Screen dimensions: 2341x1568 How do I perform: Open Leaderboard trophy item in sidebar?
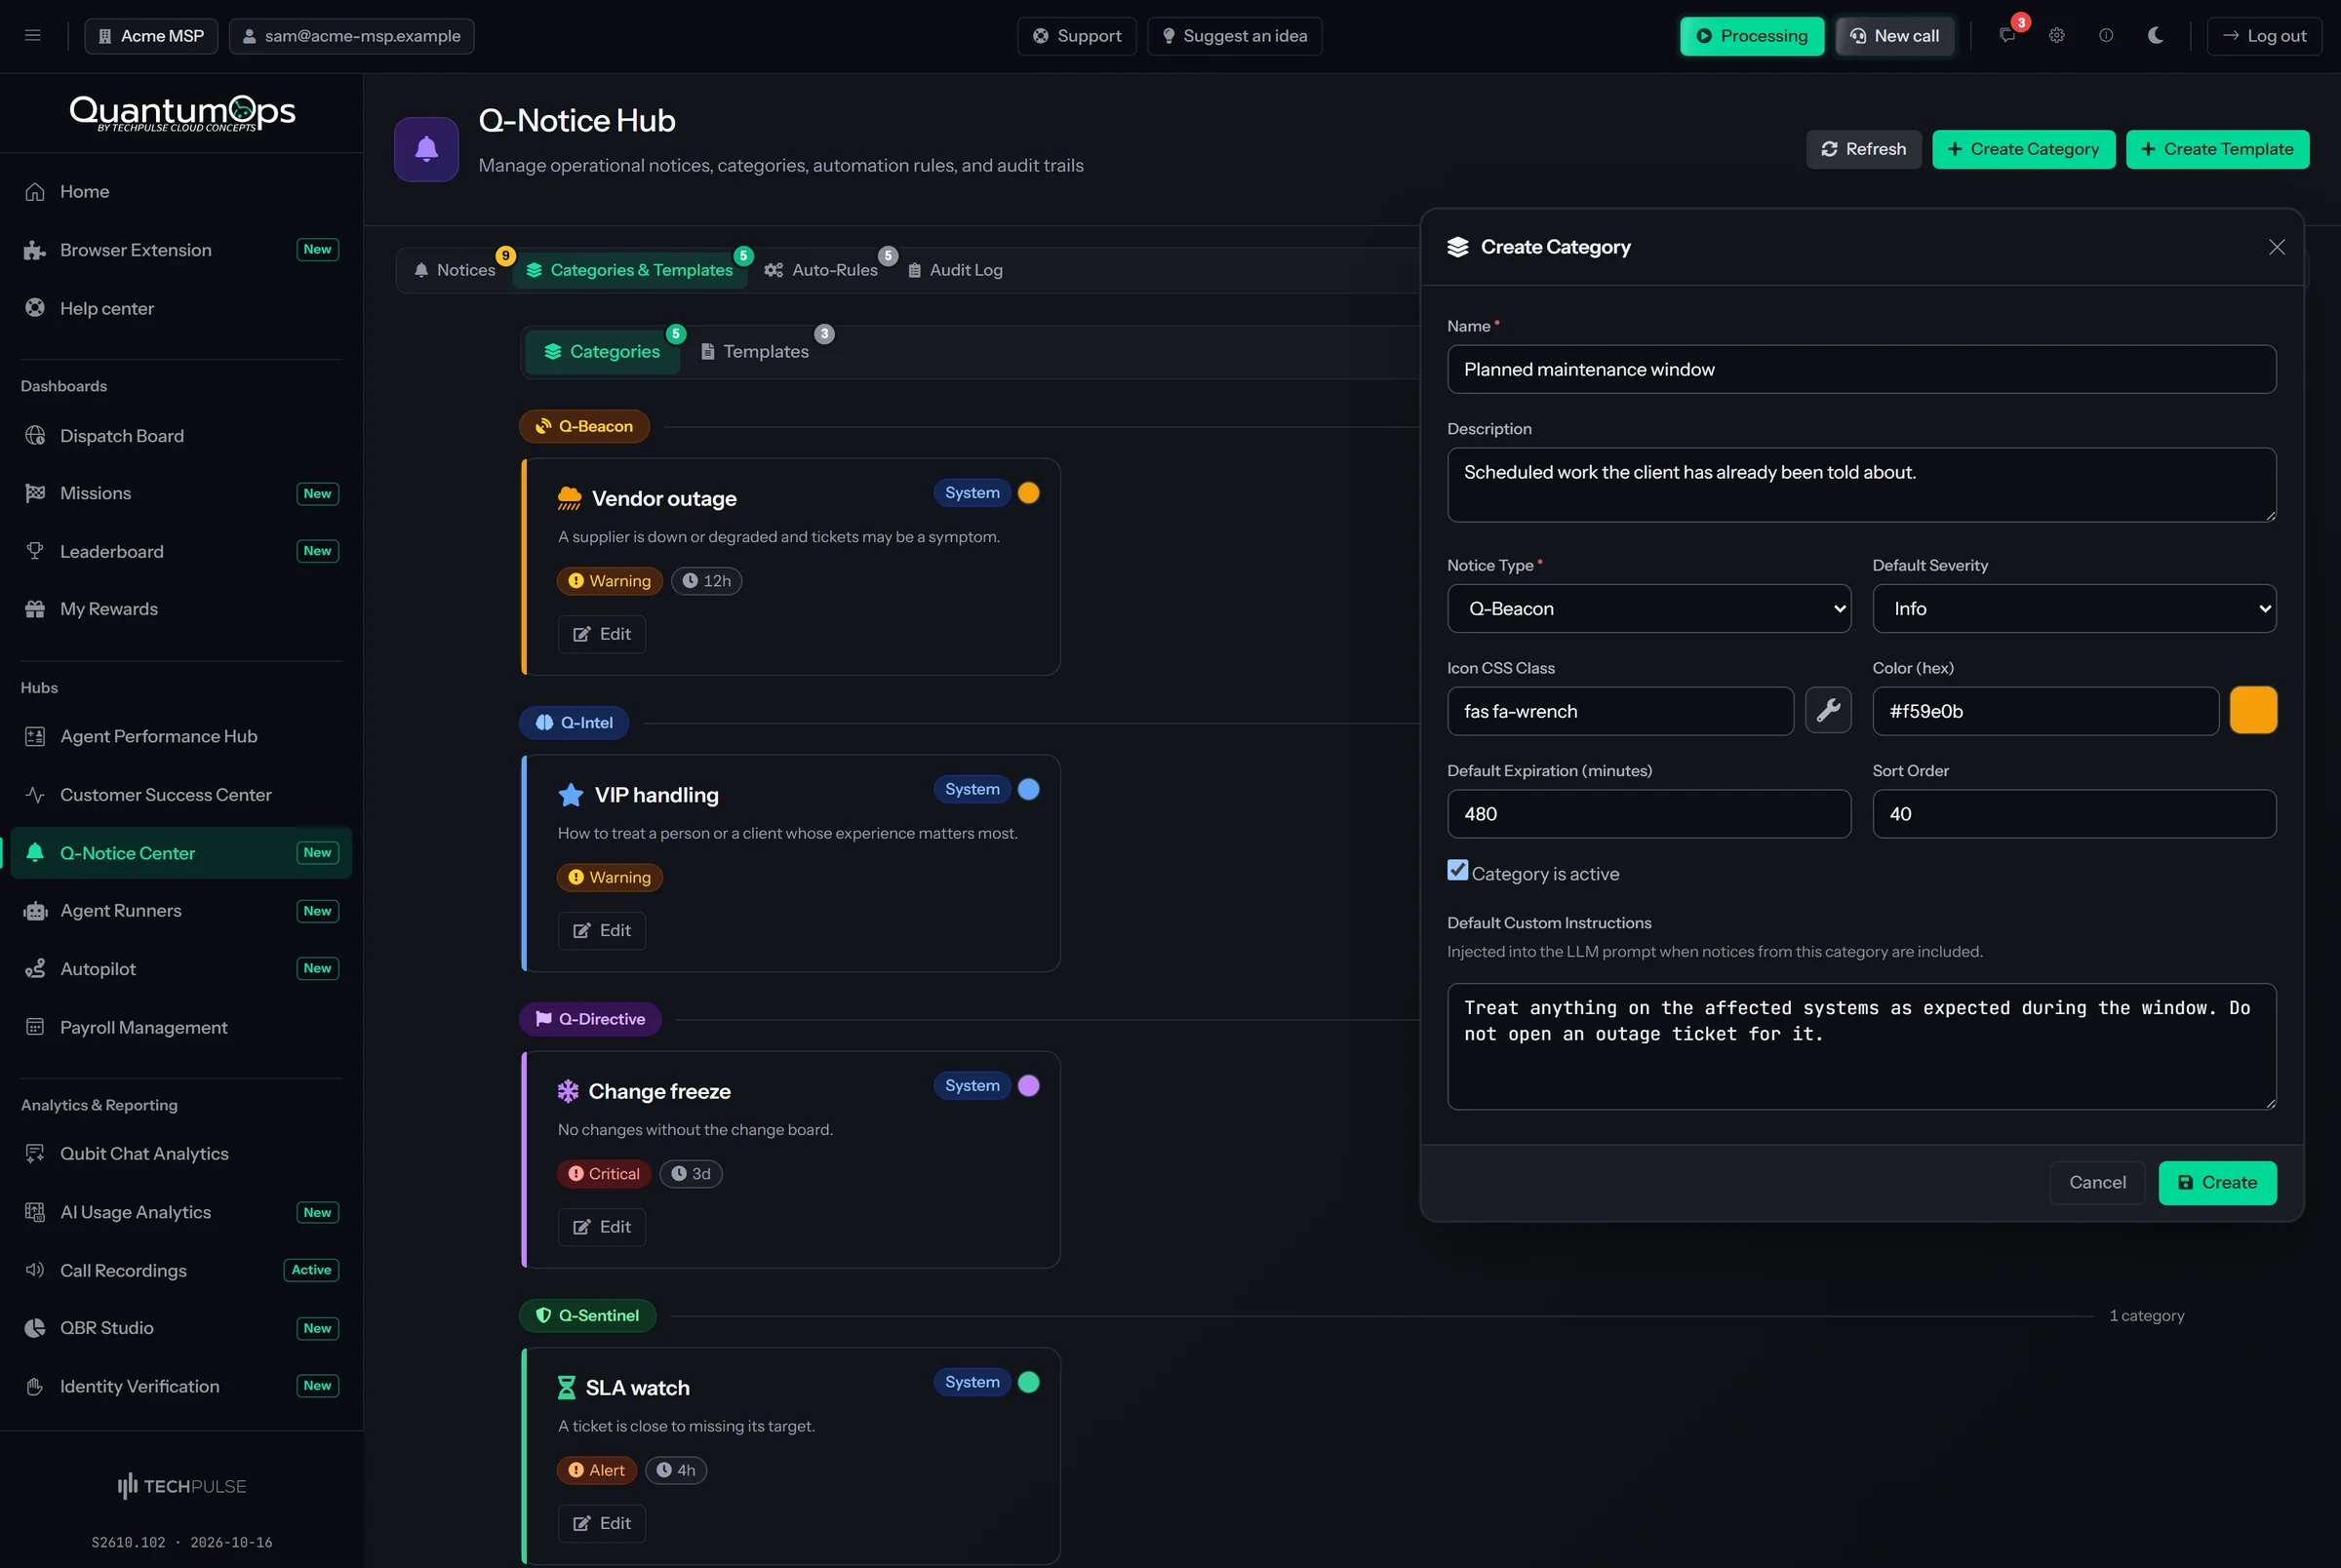tap(181, 552)
